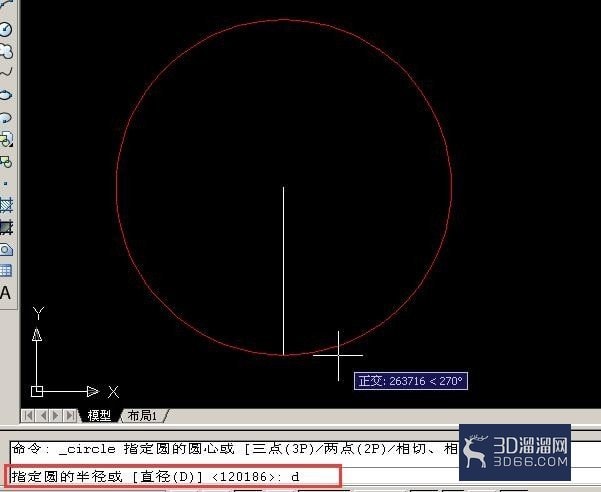Select the white vertical line in drawing
This screenshot has width=601, height=492.
pyautogui.click(x=283, y=271)
